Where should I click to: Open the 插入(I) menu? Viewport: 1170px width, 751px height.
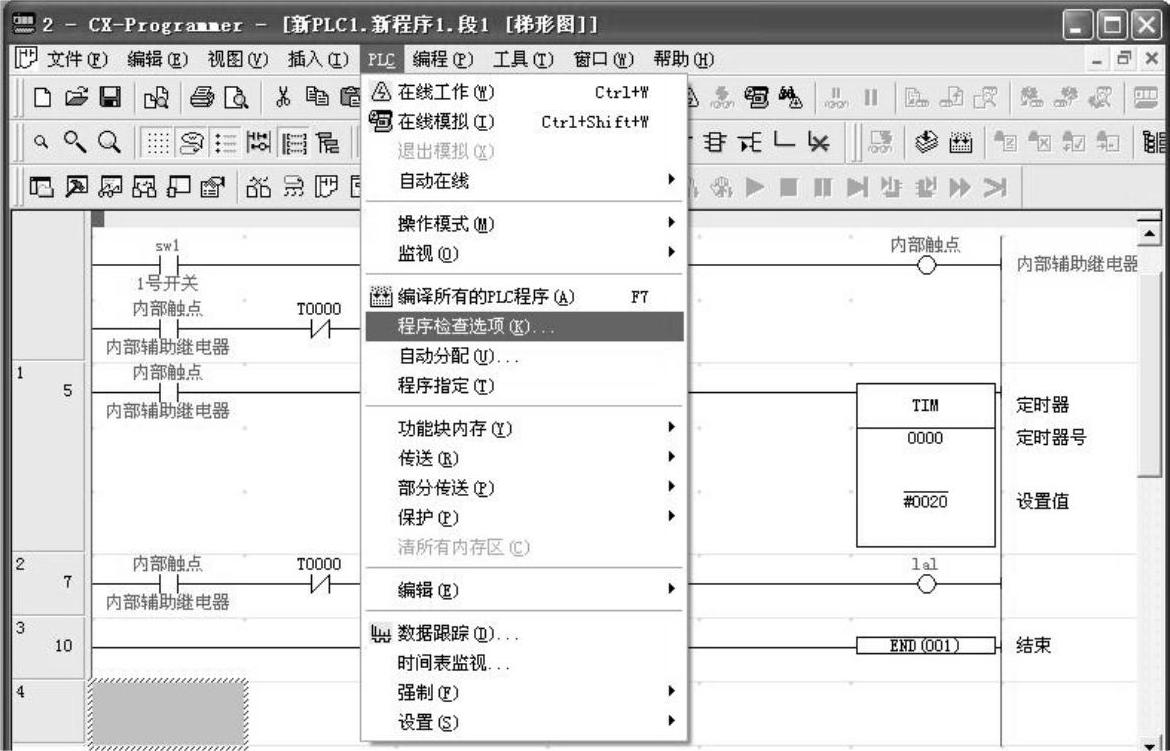(x=318, y=59)
